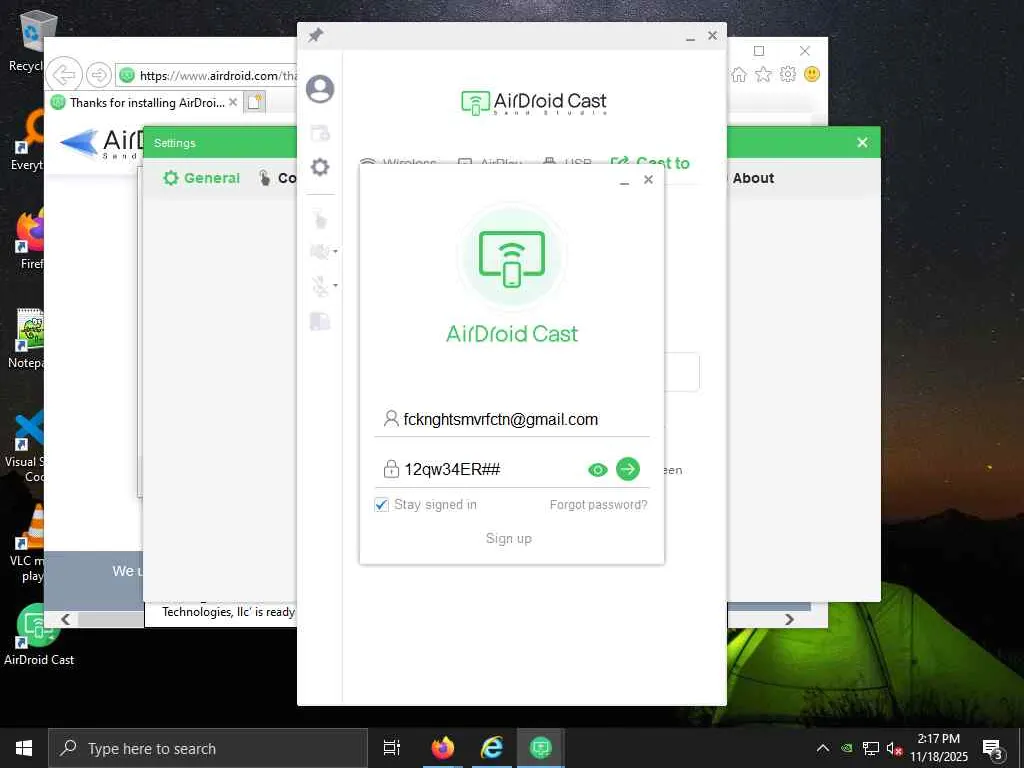Uncheck the Stay signed in checkbox
Image resolution: width=1024 pixels, height=768 pixels.
point(381,505)
